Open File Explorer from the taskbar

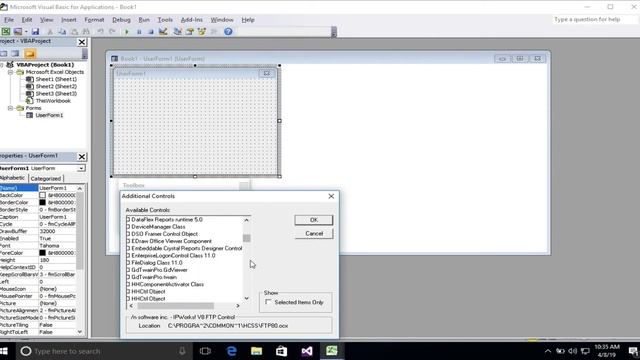pyautogui.click(x=256, y=351)
